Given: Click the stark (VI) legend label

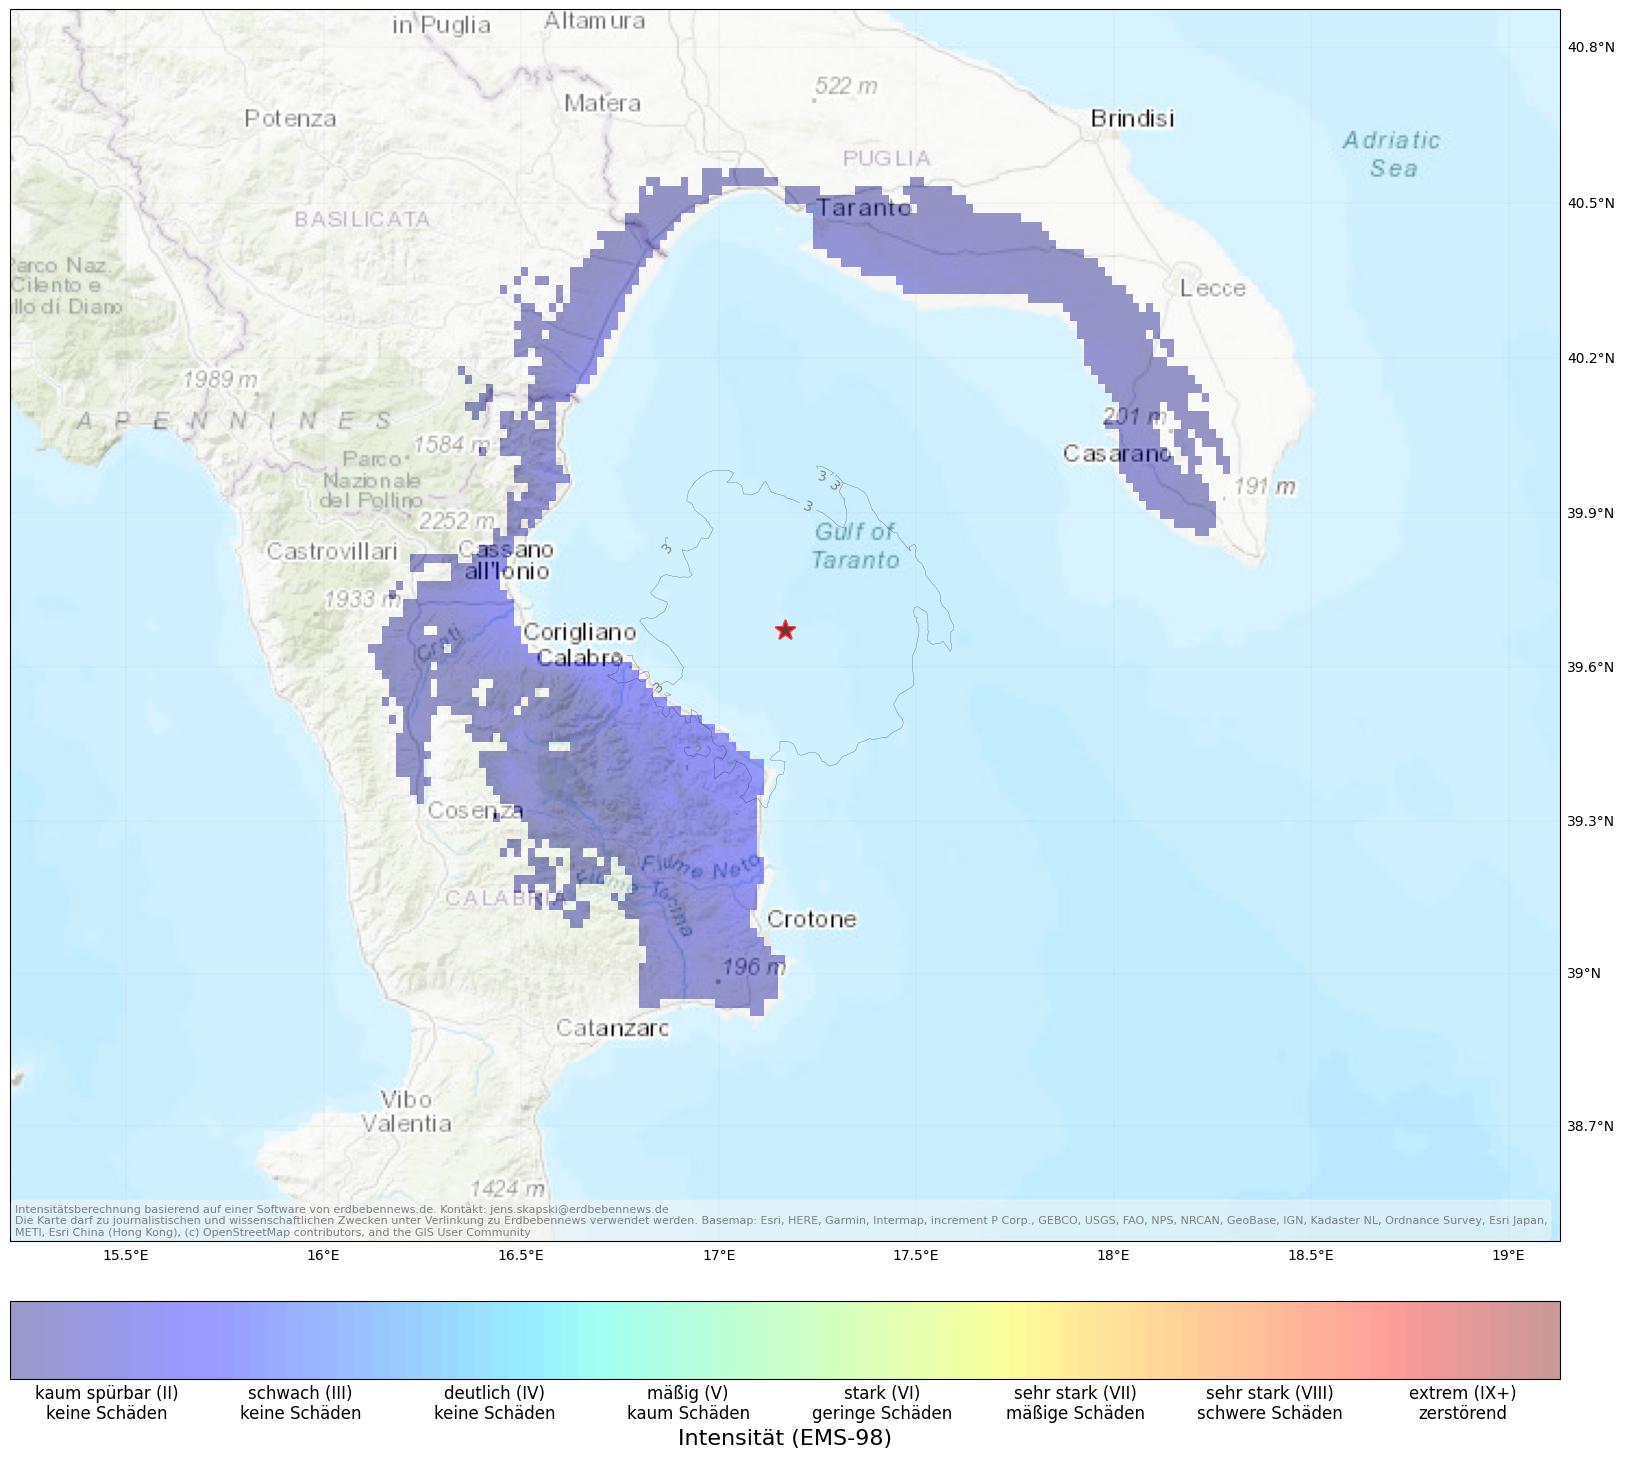Looking at the screenshot, I should coord(882,1392).
